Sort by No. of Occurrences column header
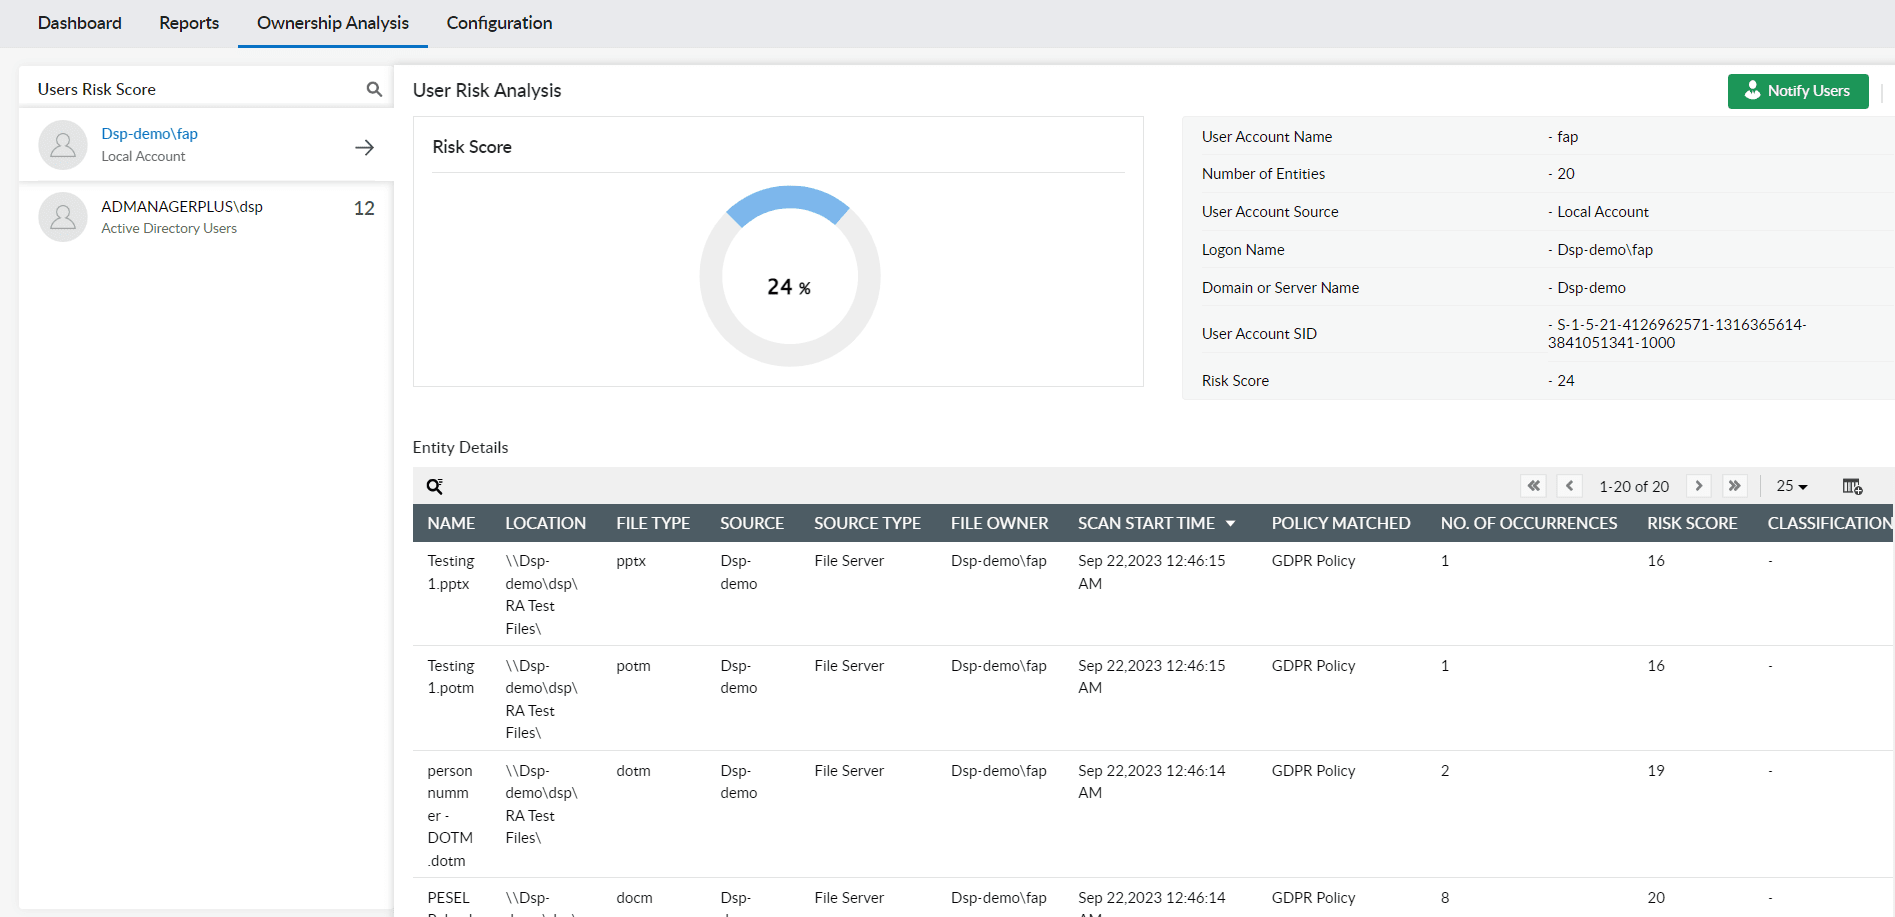The height and width of the screenshot is (917, 1895). pyautogui.click(x=1528, y=523)
